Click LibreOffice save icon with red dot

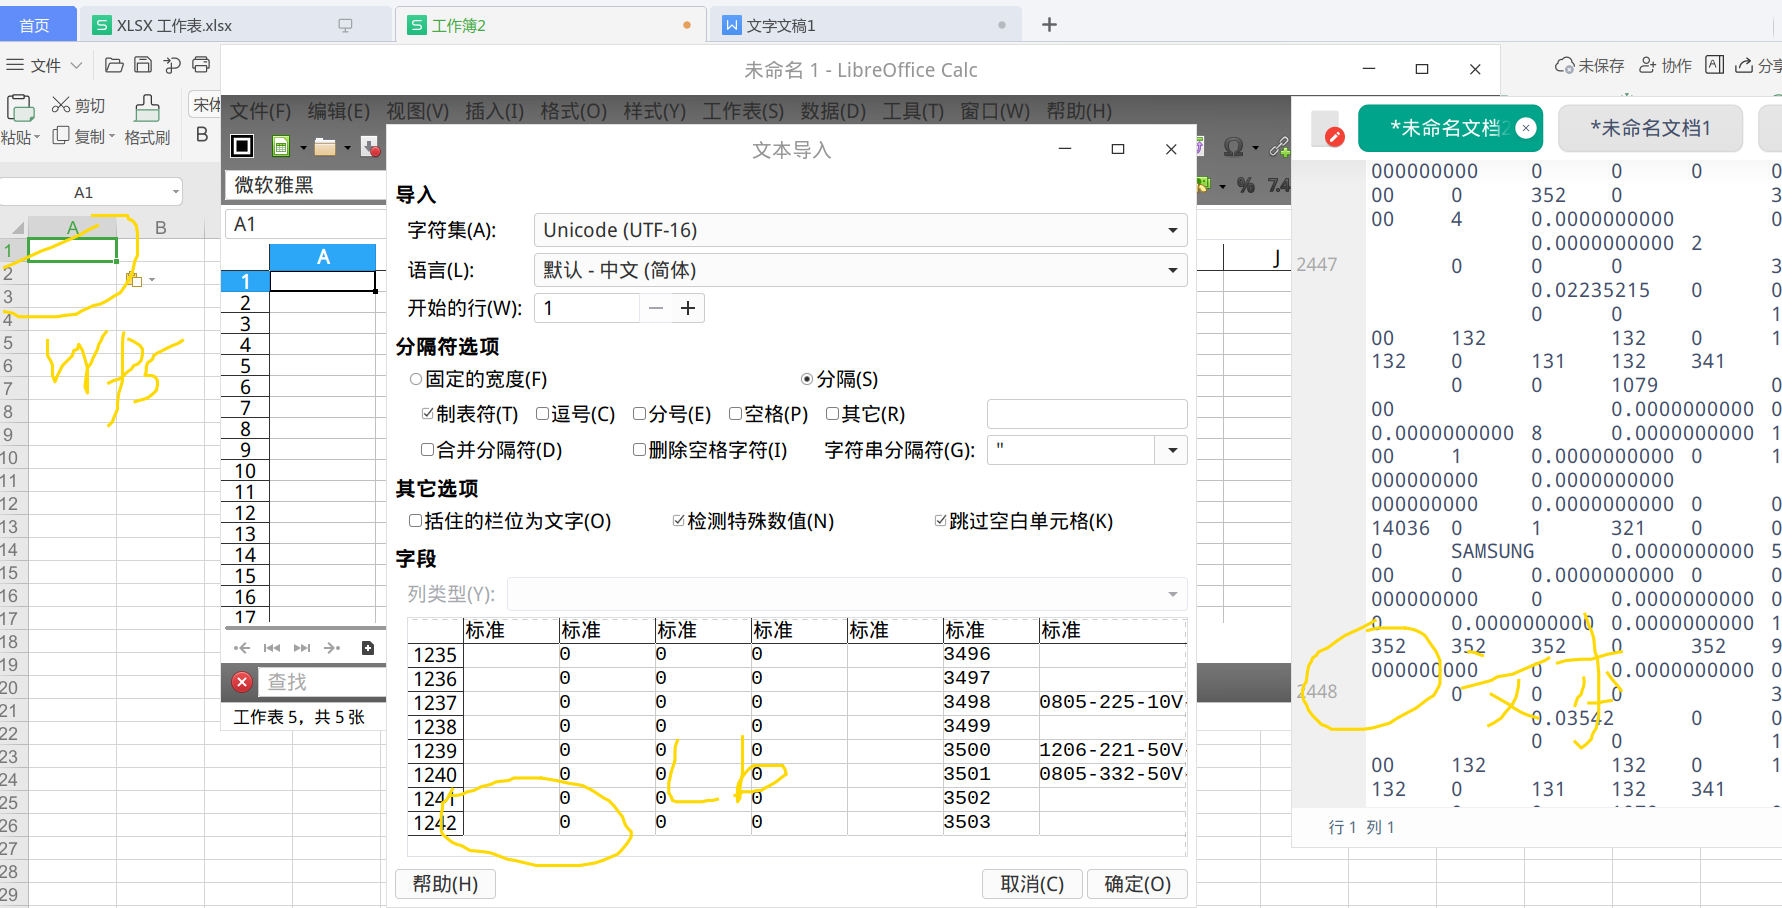pos(369,147)
